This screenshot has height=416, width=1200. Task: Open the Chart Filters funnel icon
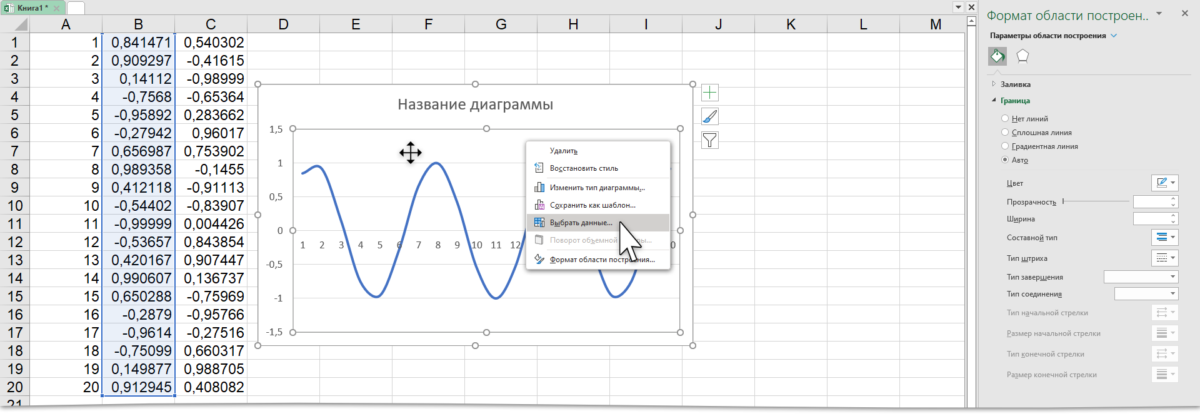709,140
